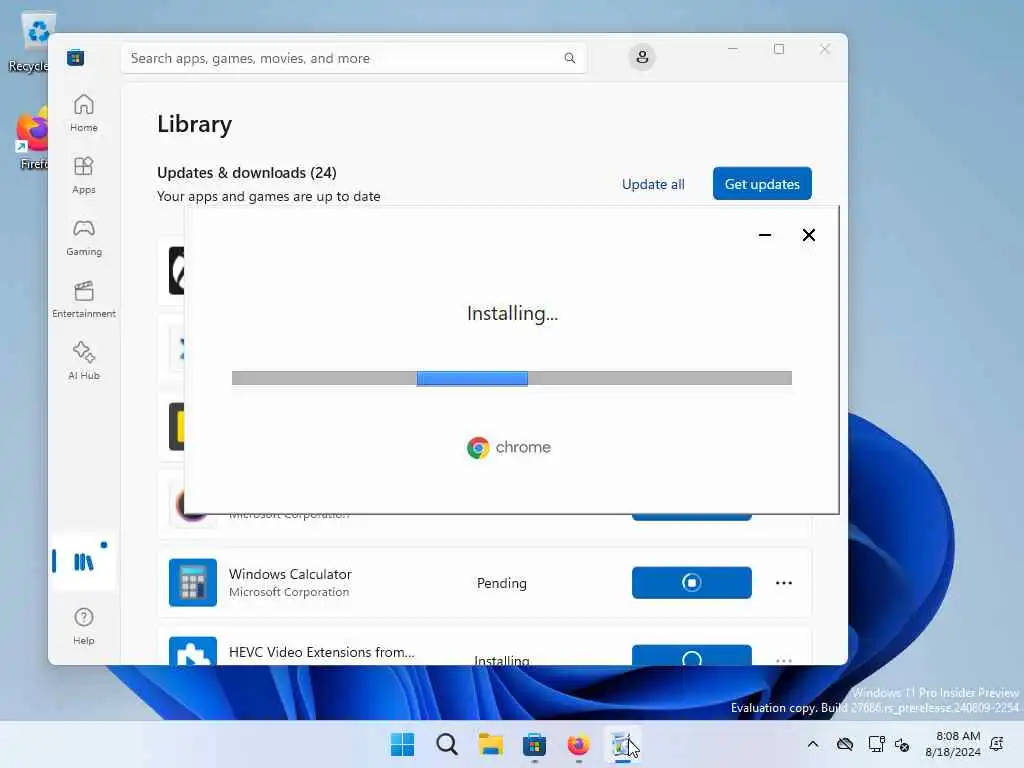Click the Chrome installing progress bar
This screenshot has width=1024, height=768.
(x=512, y=378)
